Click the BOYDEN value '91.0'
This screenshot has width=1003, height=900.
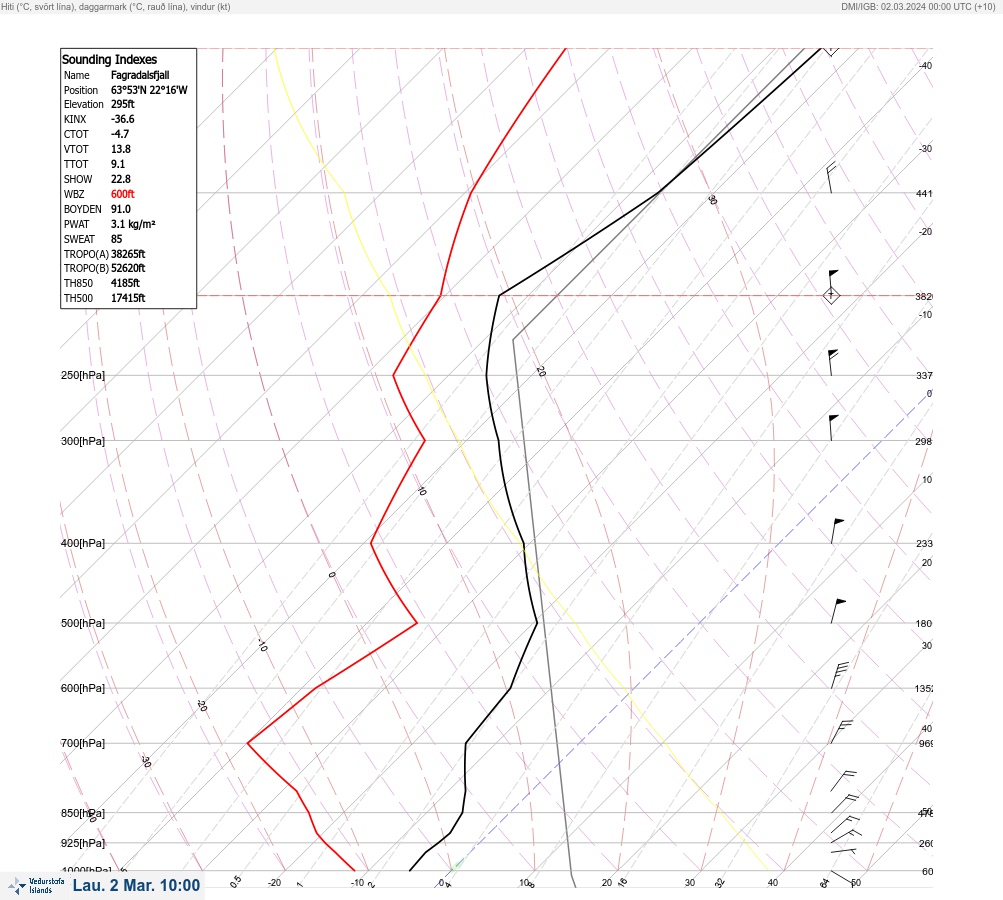[121, 209]
